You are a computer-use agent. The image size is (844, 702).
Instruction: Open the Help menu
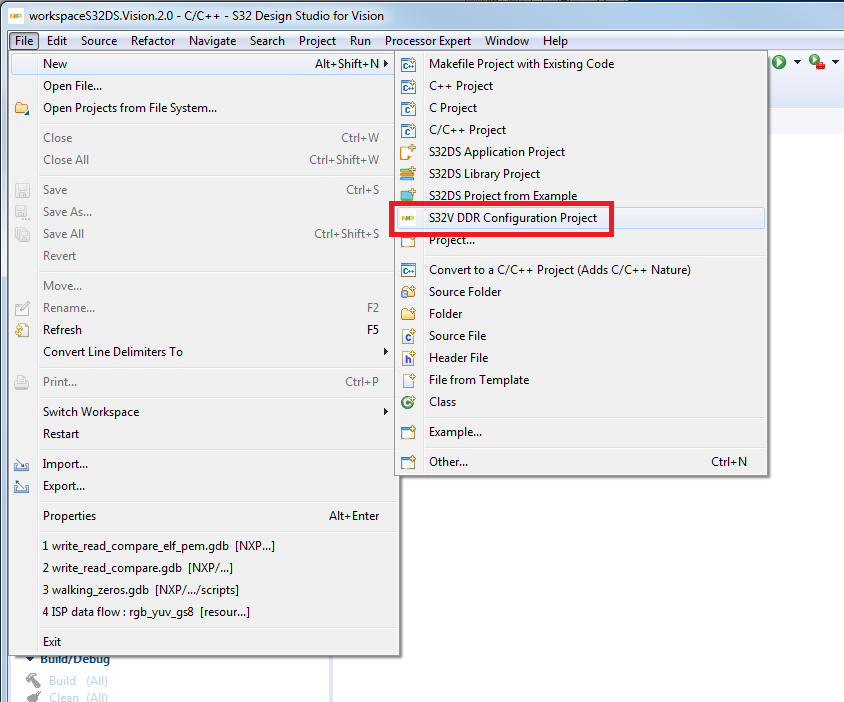[x=555, y=41]
